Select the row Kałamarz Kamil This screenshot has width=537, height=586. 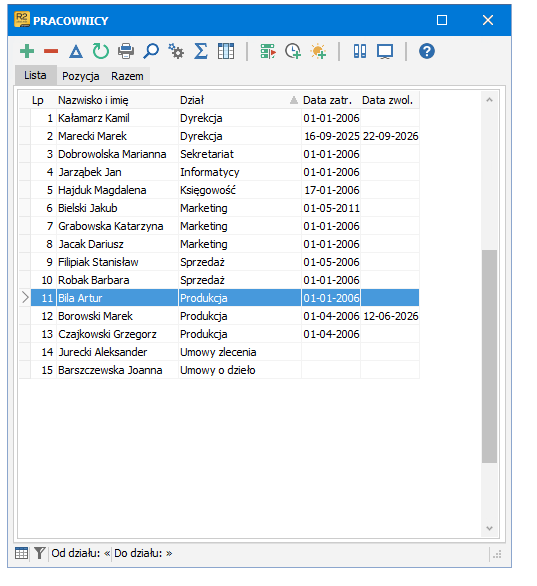(x=219, y=118)
